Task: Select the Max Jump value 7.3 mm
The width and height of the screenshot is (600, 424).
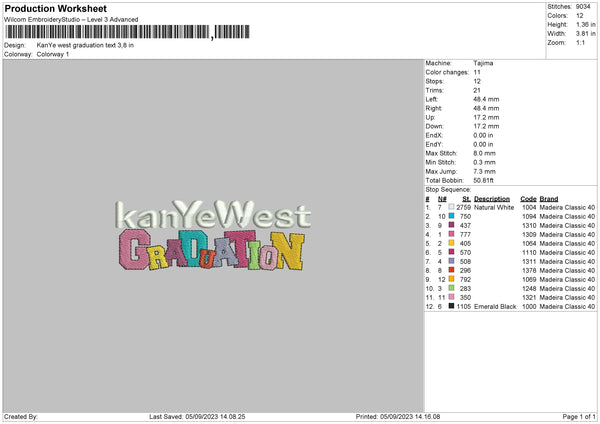Action: pos(484,171)
